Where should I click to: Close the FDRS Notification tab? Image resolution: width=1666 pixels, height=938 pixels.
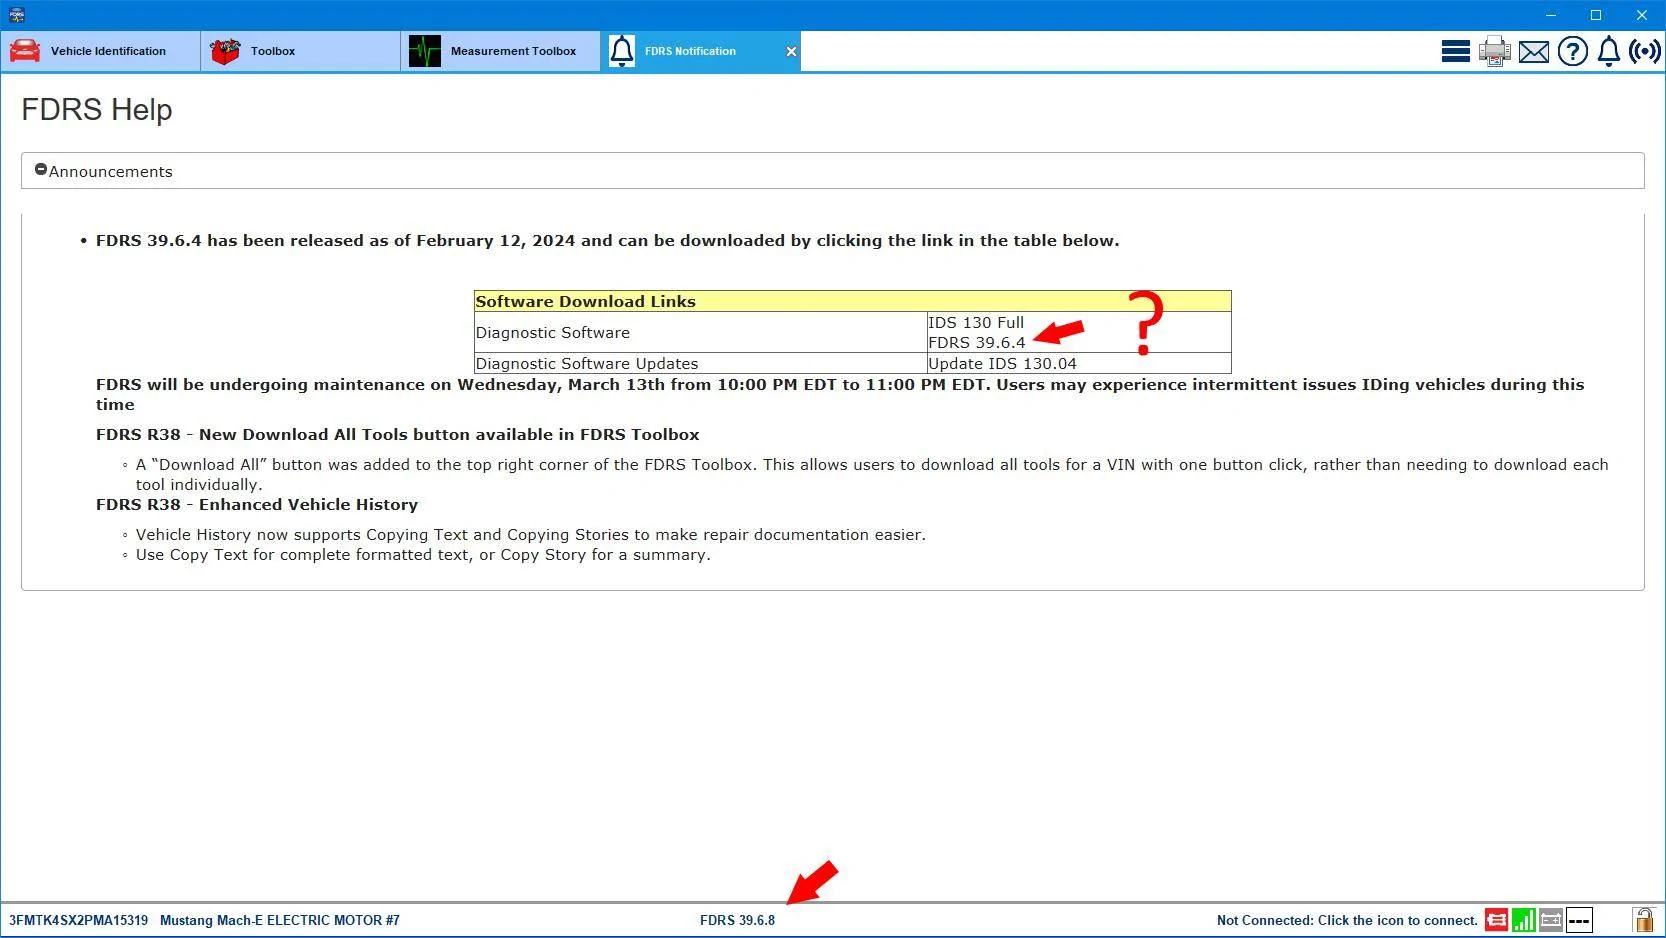(791, 51)
